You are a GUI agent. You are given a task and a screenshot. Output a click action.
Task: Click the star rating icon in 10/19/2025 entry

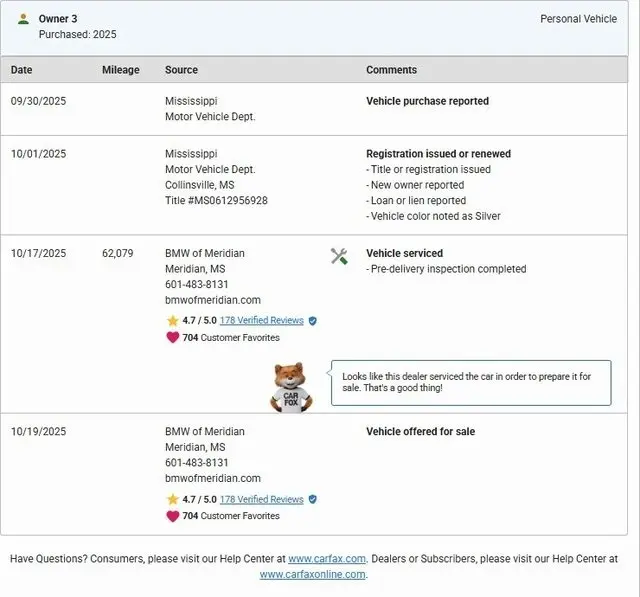172,499
